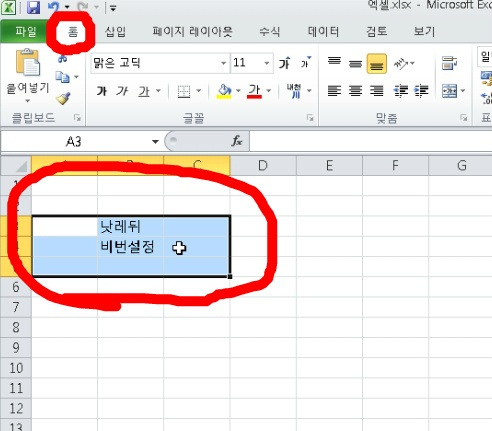
Task: Click the Name Box showing A3
Action: pos(74,142)
